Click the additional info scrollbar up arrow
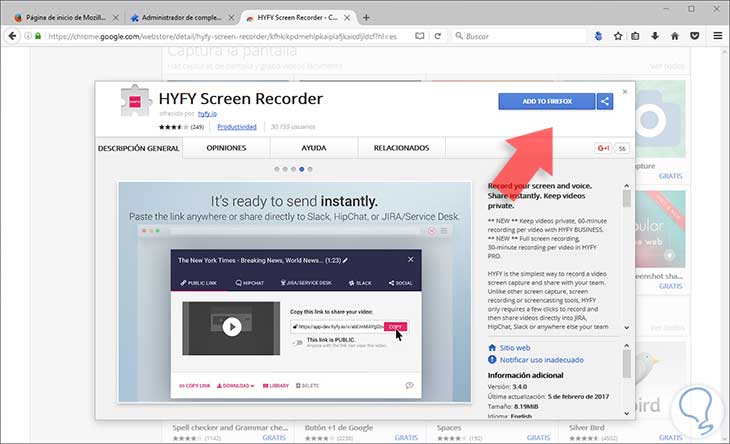 coord(627,346)
